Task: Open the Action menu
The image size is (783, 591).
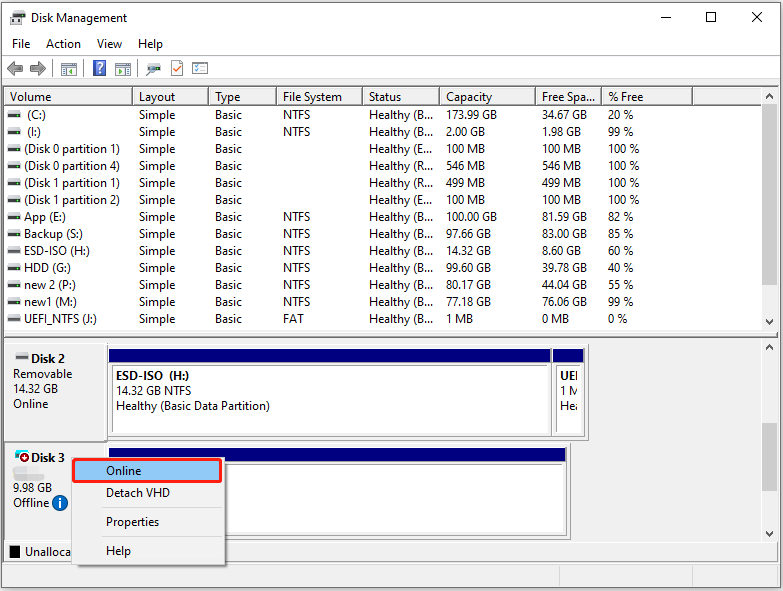Action: [x=63, y=44]
